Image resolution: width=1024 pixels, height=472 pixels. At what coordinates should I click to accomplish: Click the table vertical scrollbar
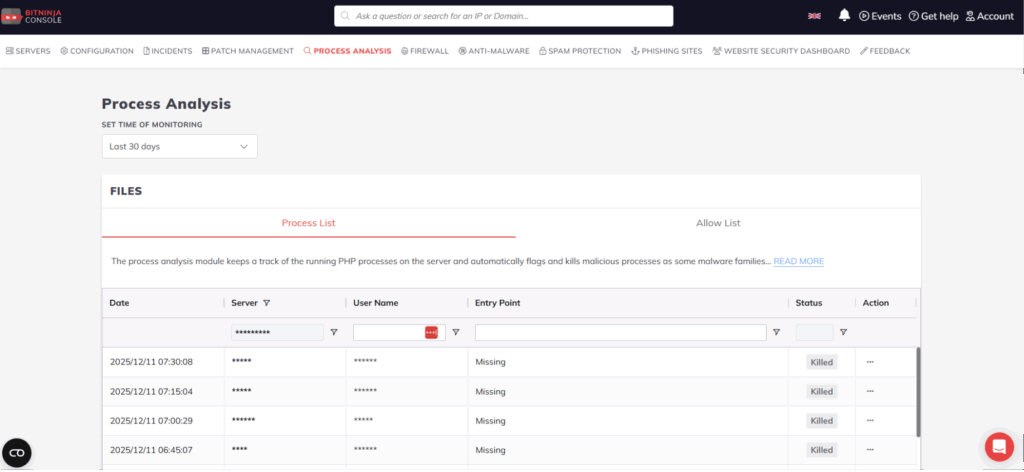[x=918, y=390]
